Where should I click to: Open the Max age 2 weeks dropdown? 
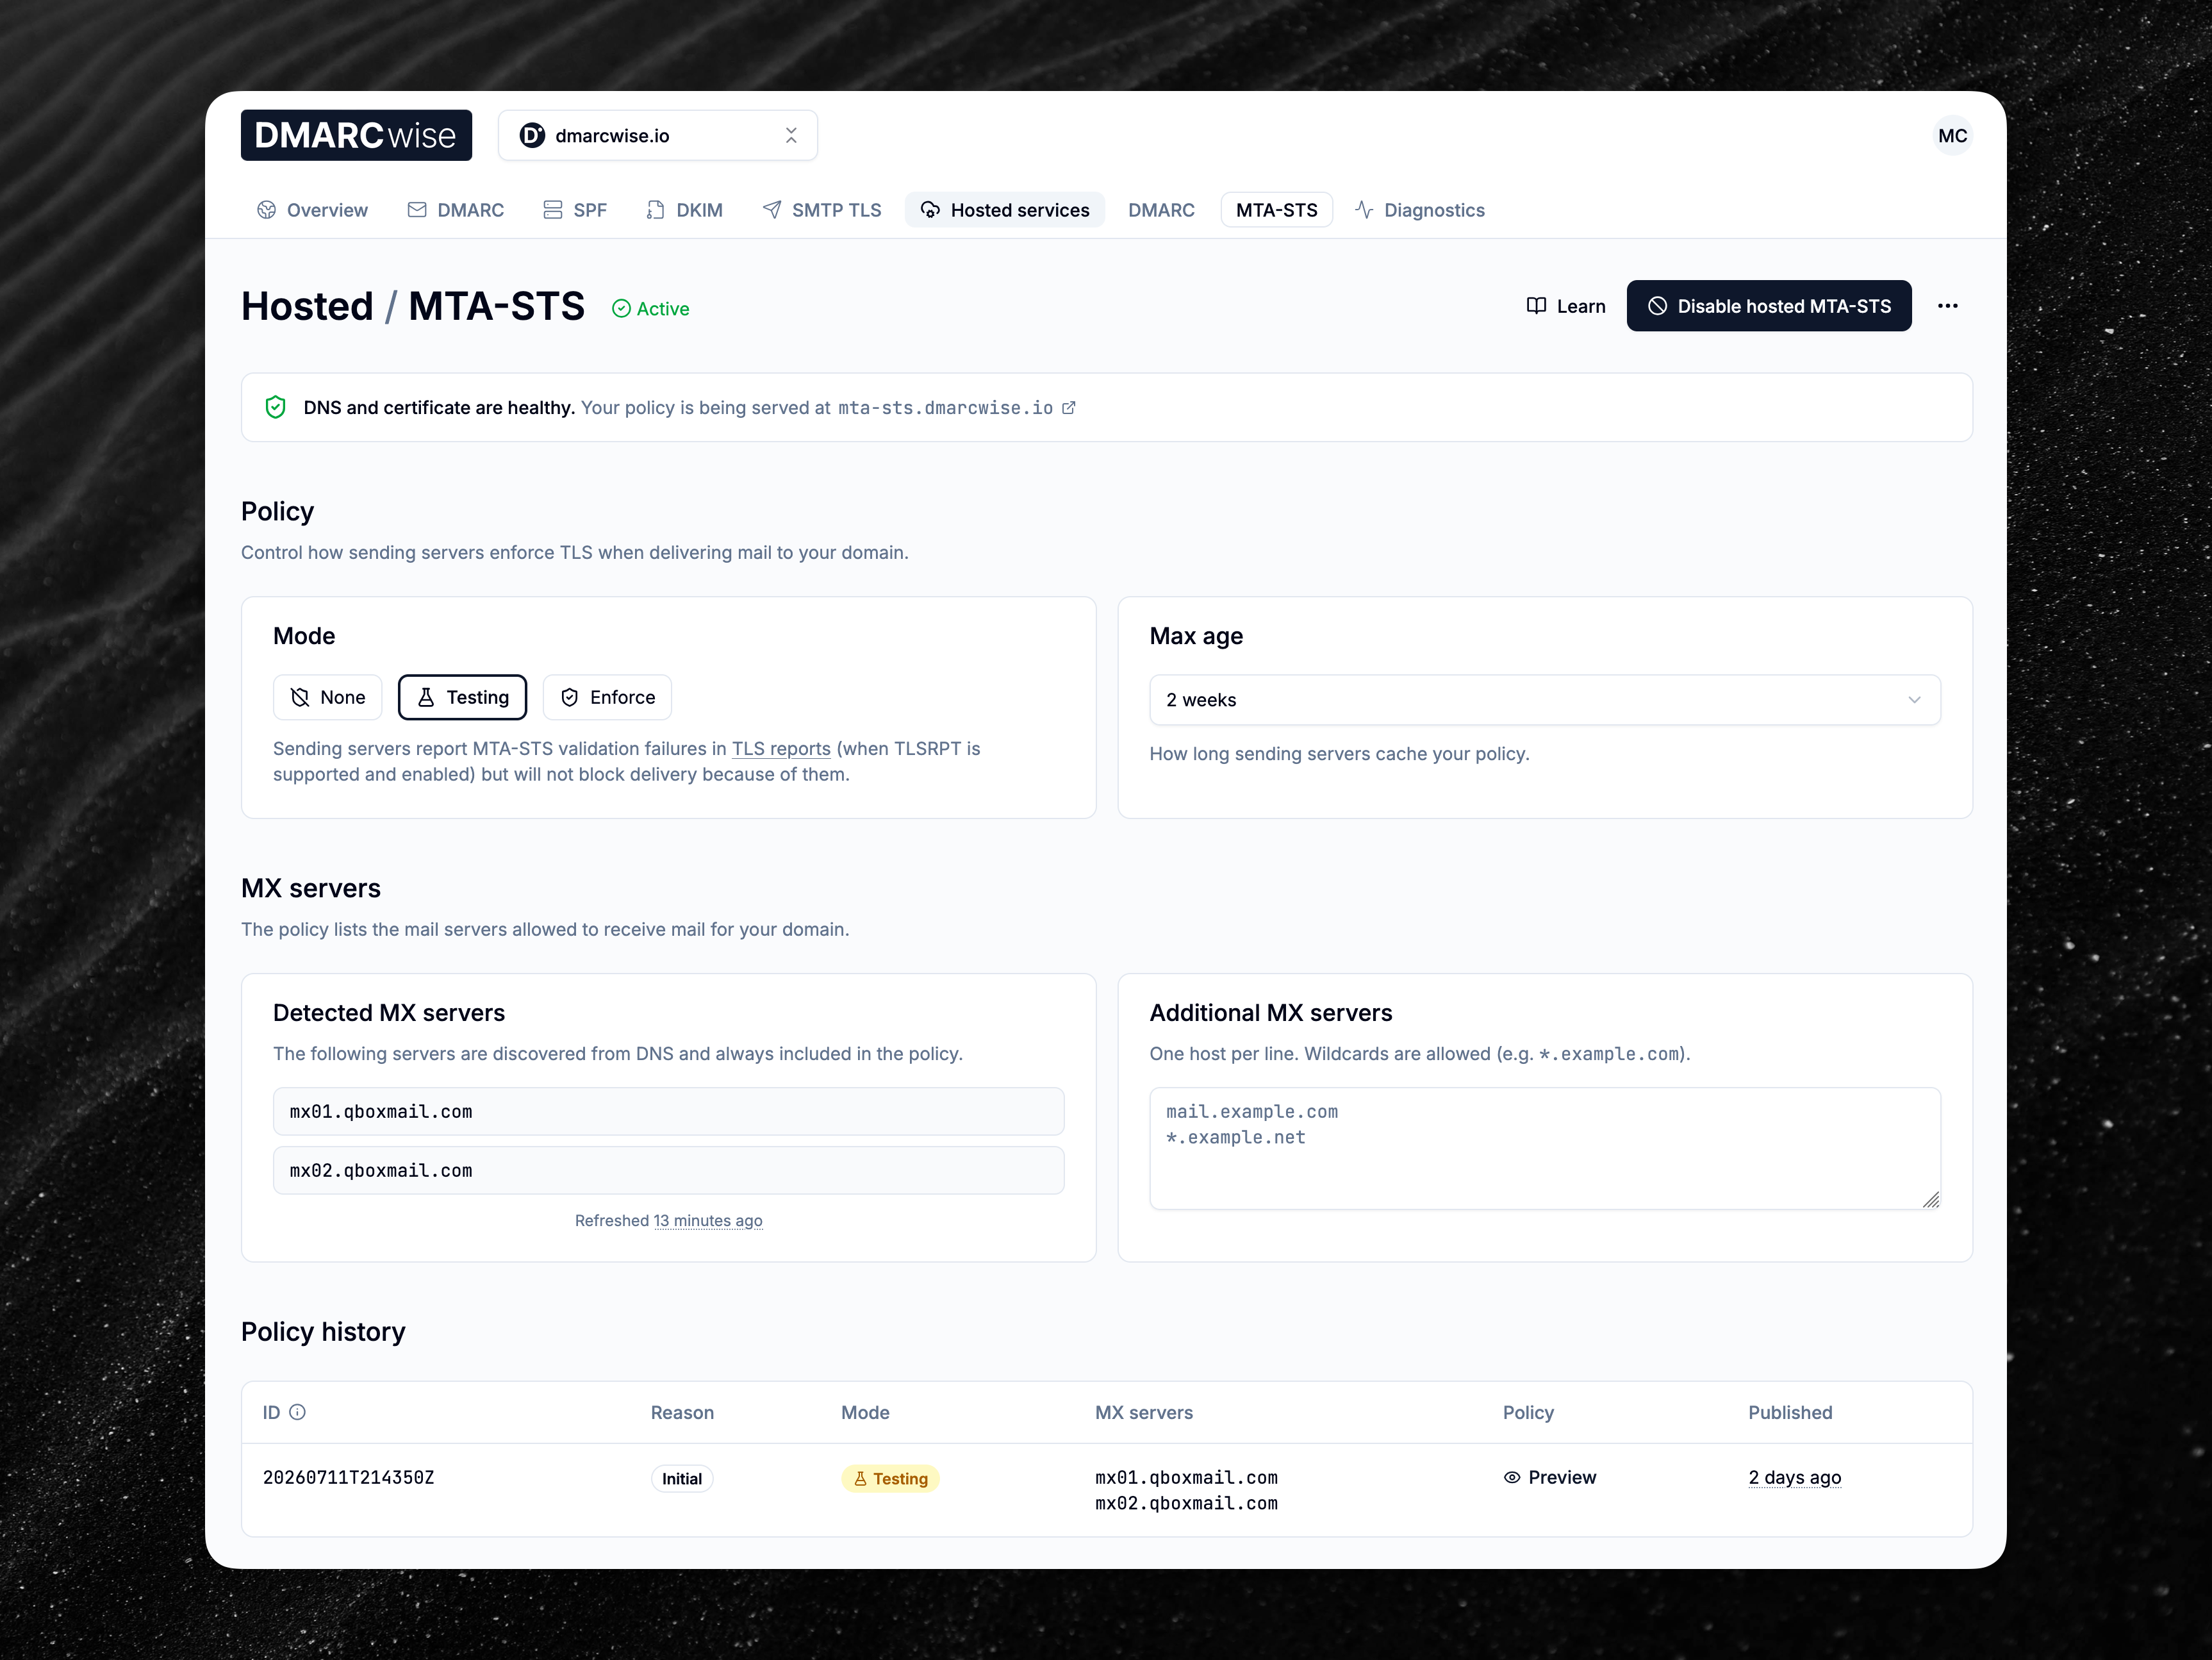pyautogui.click(x=1545, y=700)
